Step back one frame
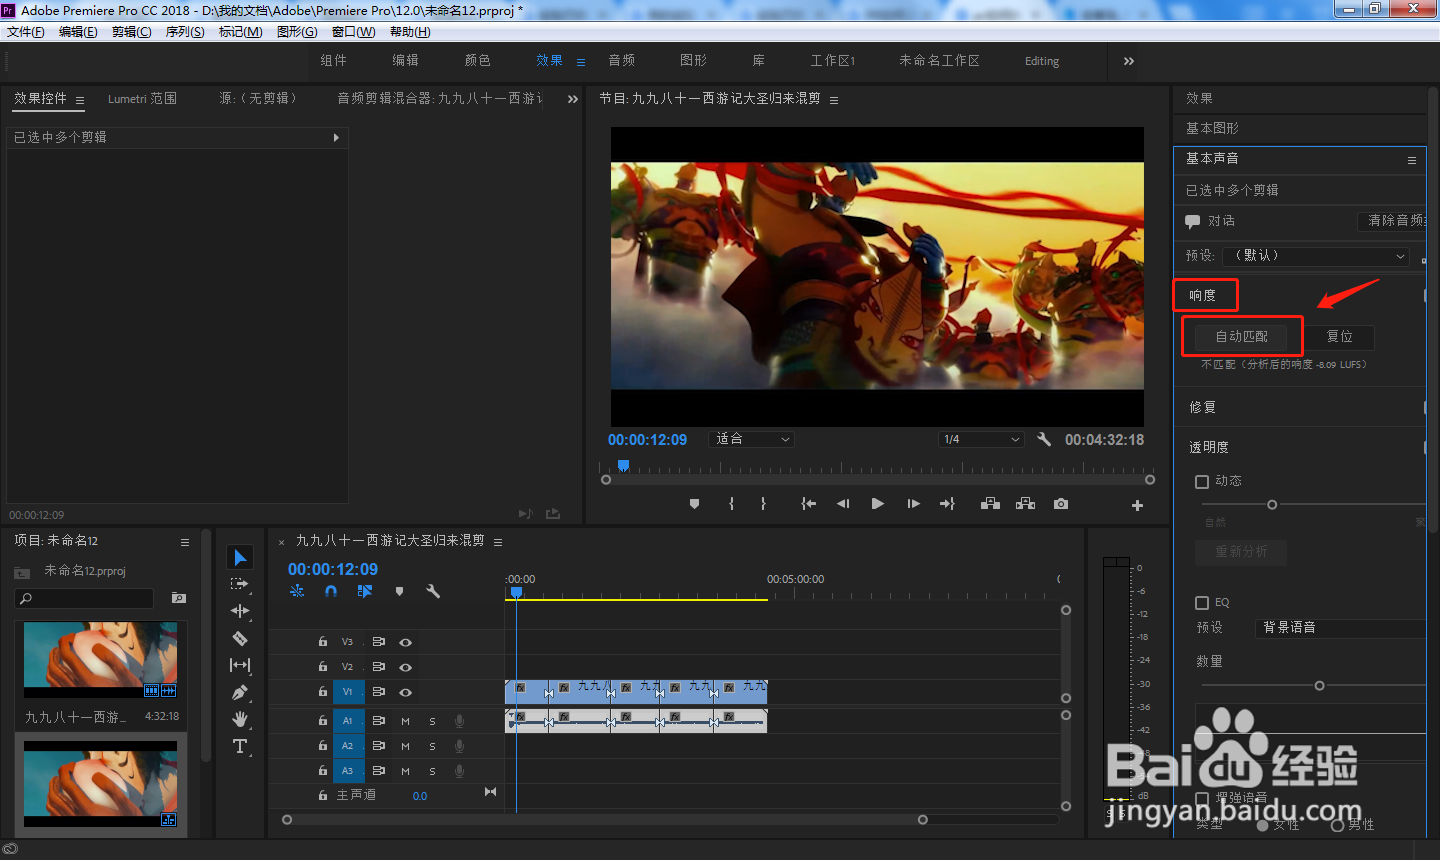 [x=843, y=504]
